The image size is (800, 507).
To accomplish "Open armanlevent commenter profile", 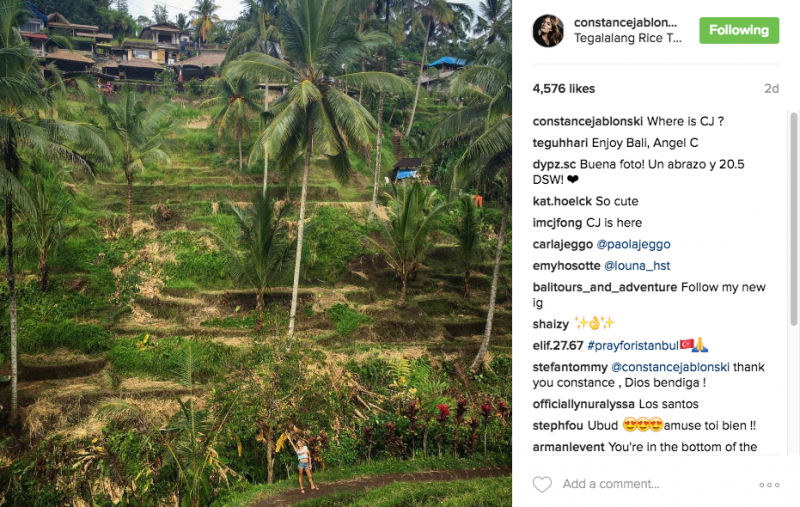I will pyautogui.click(x=568, y=447).
